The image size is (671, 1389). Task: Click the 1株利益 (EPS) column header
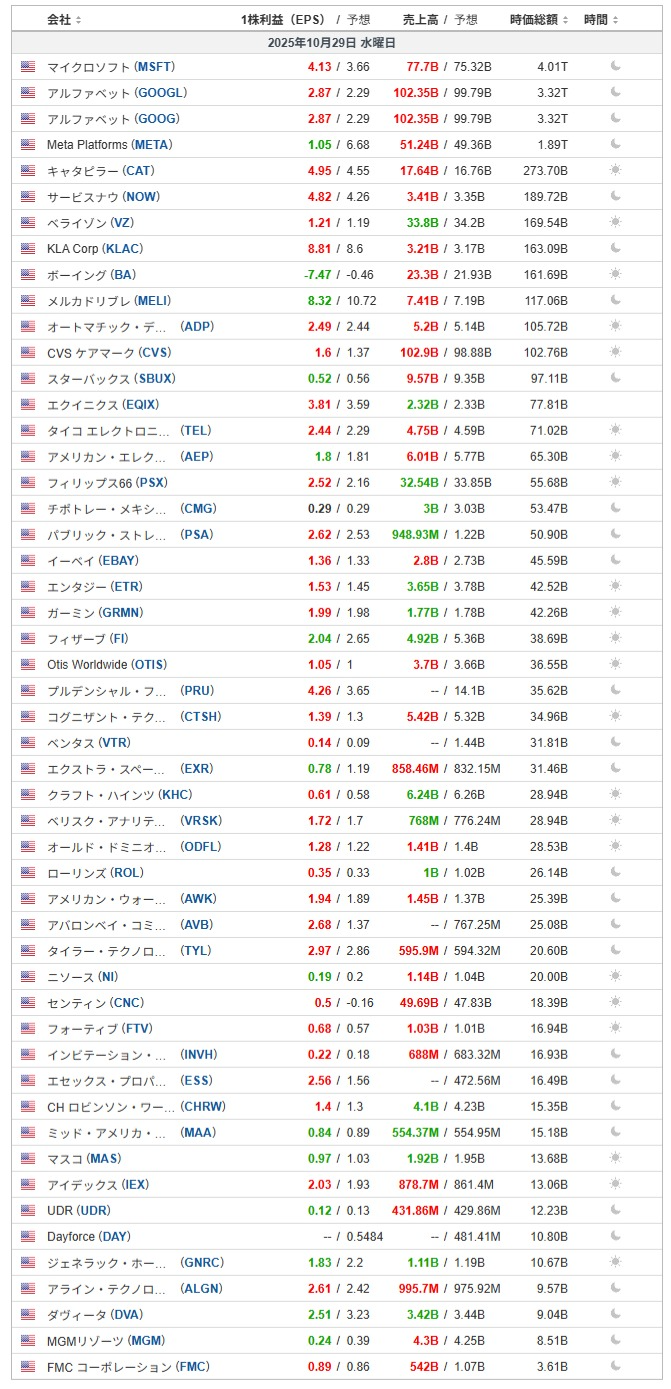[x=284, y=20]
